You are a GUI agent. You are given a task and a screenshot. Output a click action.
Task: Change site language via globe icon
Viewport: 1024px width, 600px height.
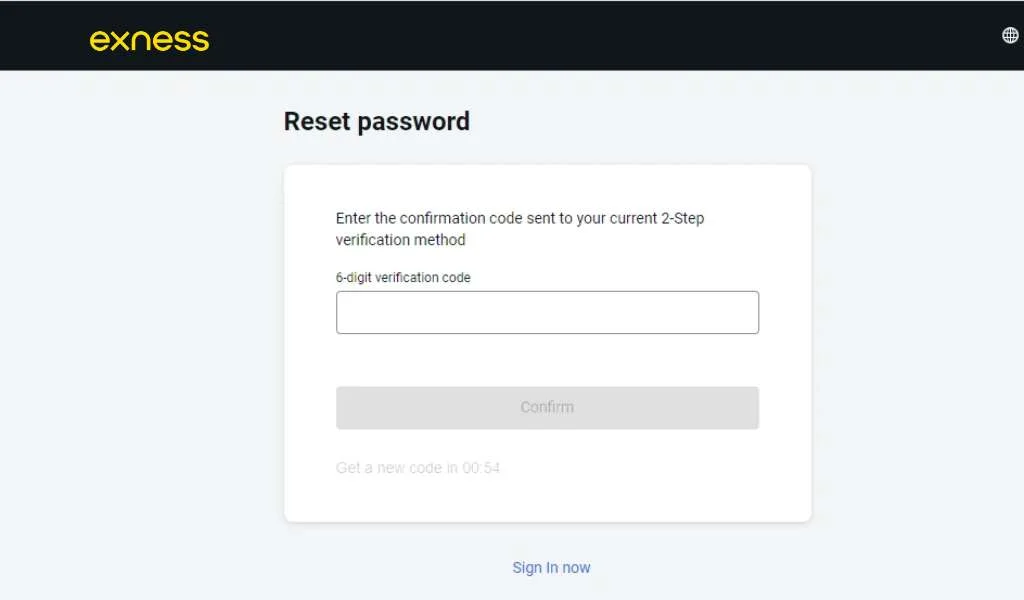click(1010, 35)
